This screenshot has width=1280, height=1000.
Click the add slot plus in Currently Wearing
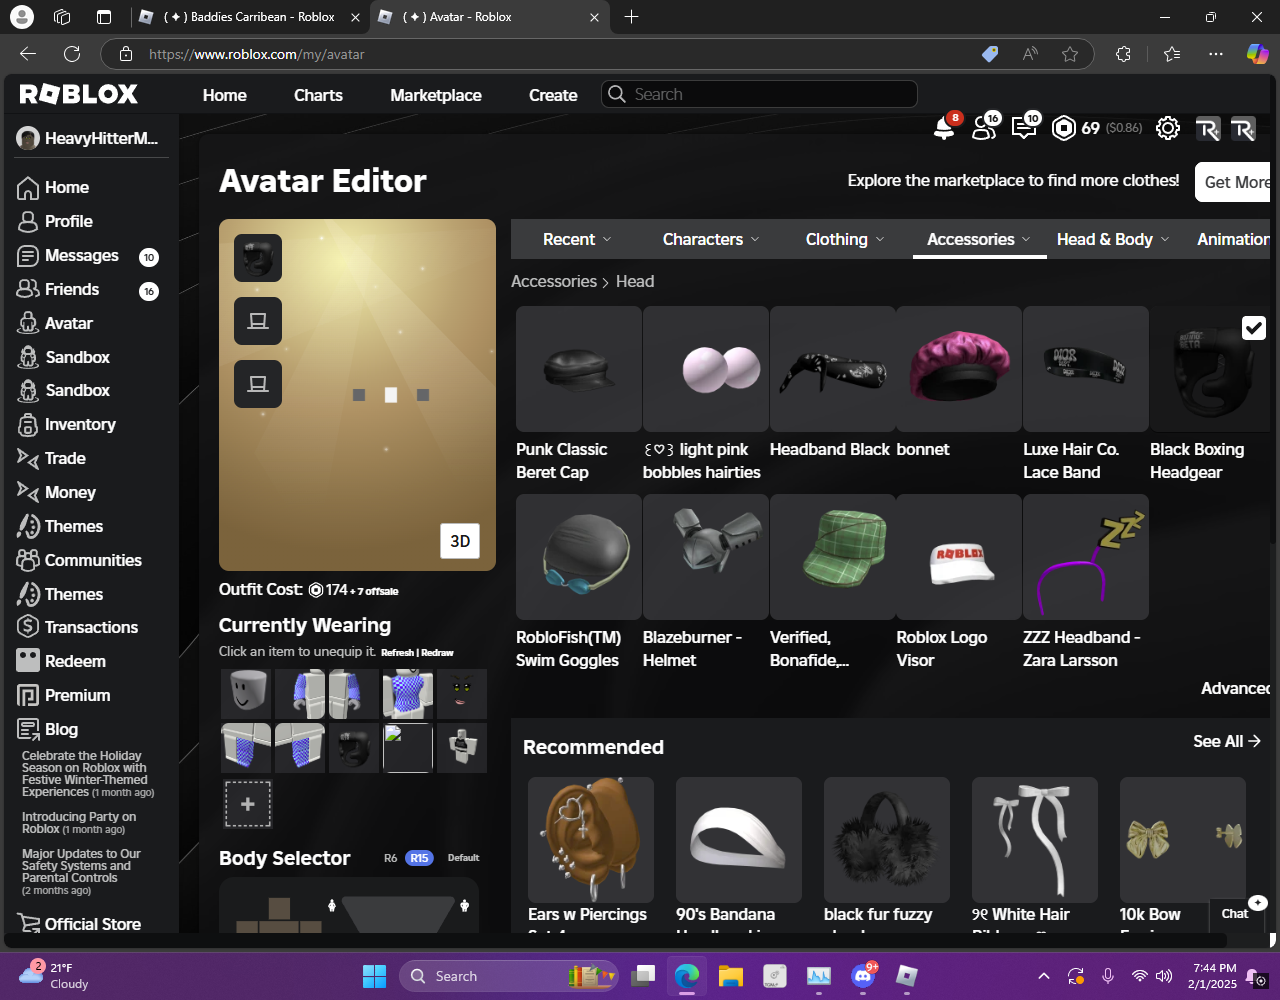248,804
